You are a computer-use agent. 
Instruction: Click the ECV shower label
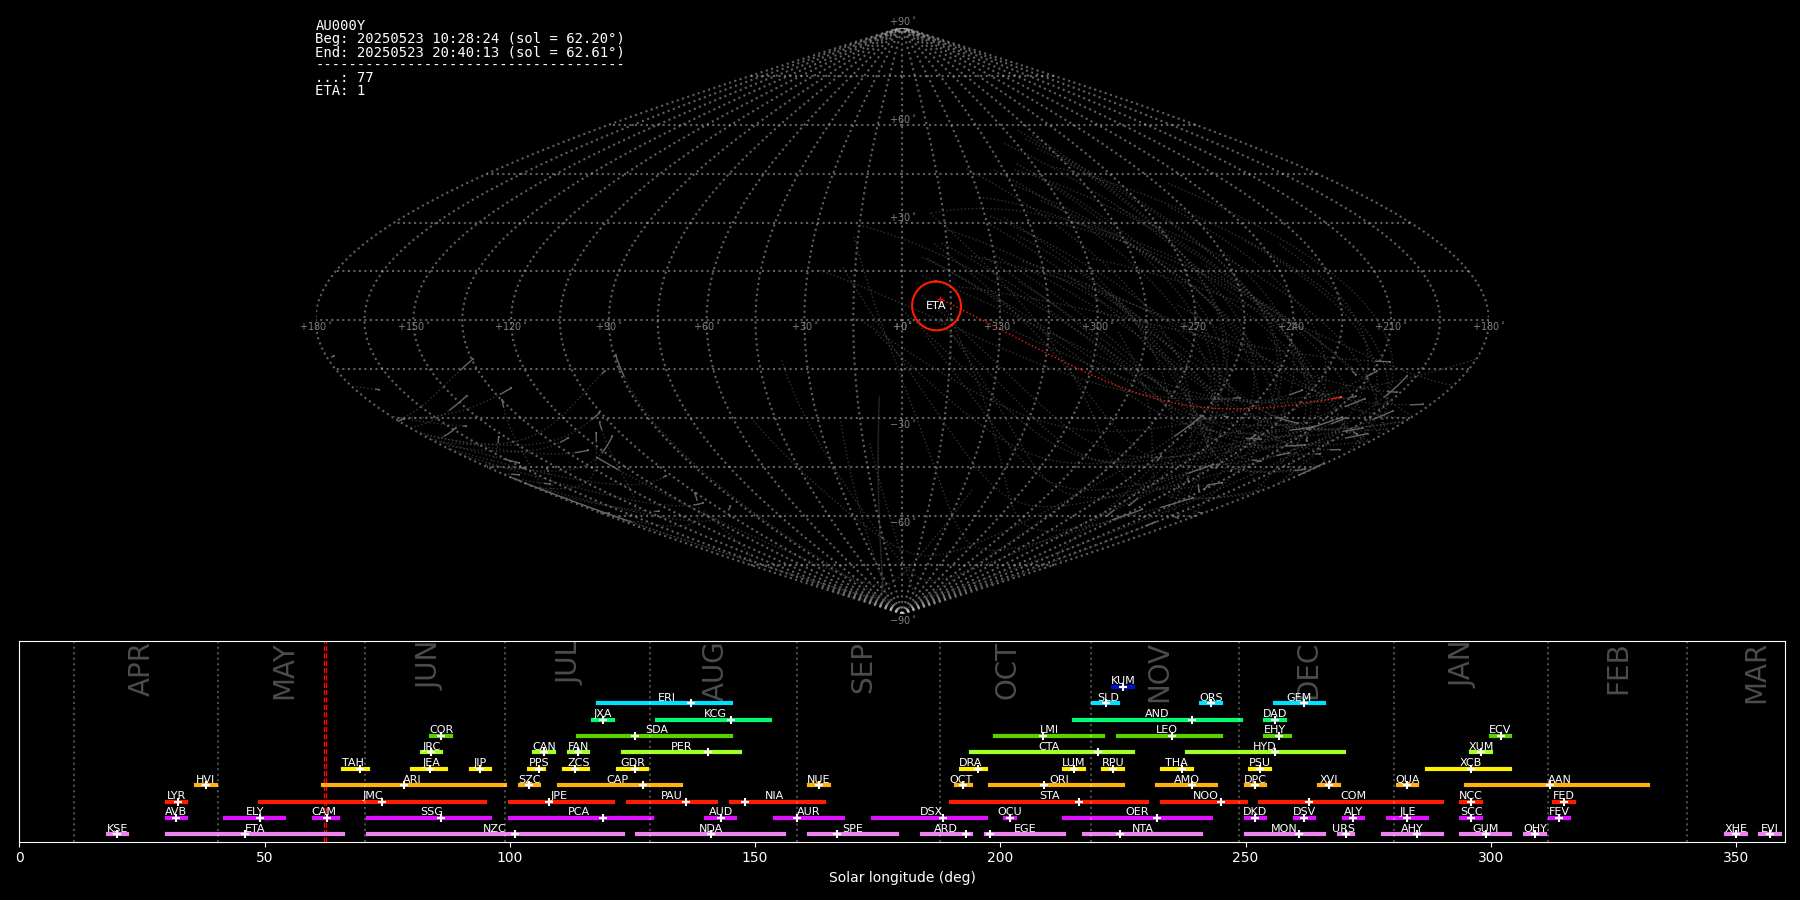(1500, 730)
